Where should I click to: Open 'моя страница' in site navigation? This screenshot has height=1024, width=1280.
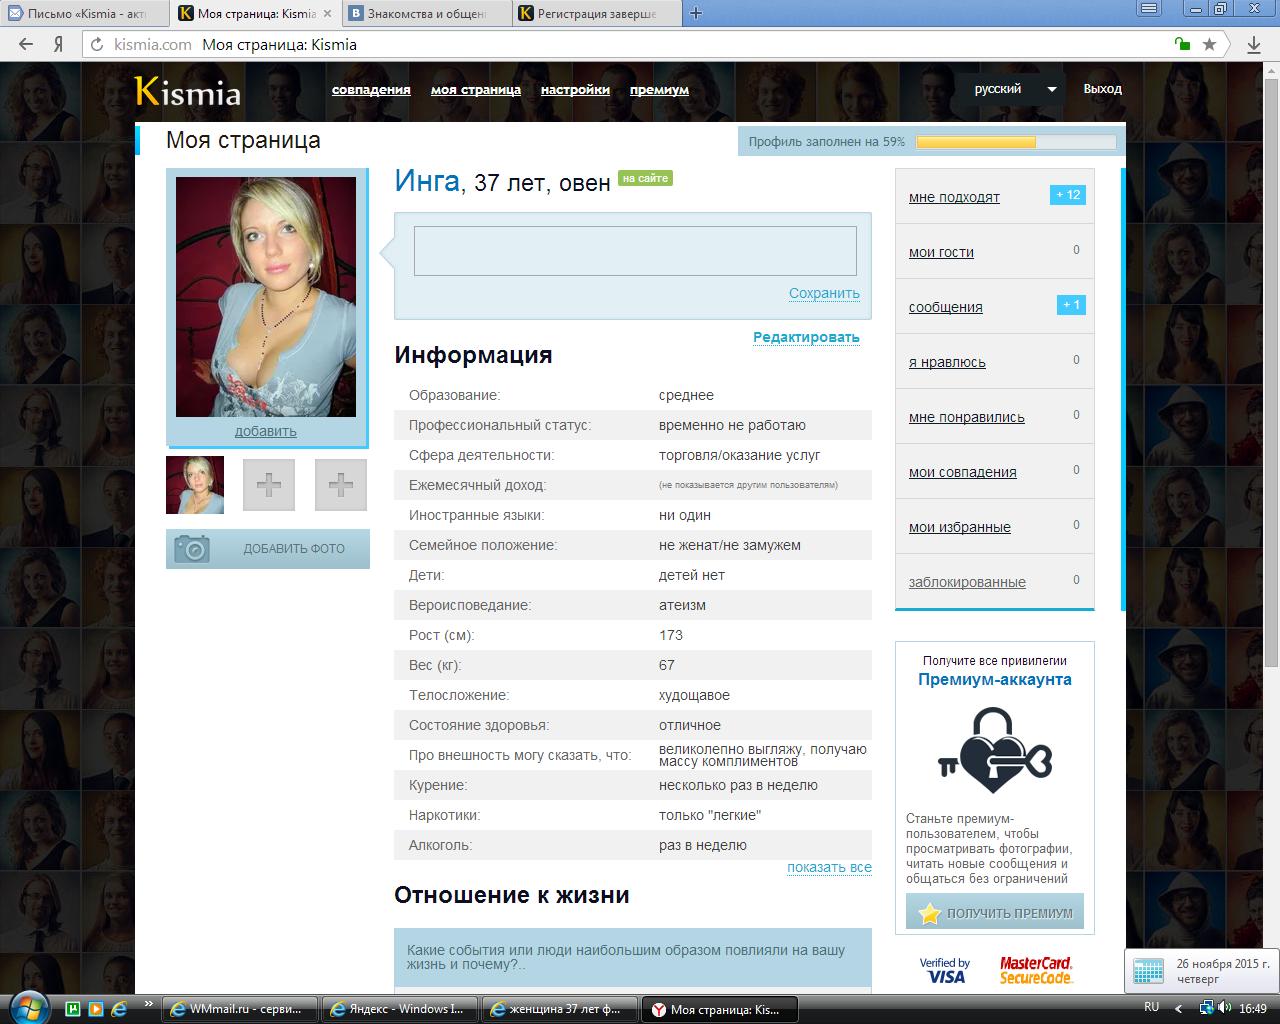tap(476, 90)
